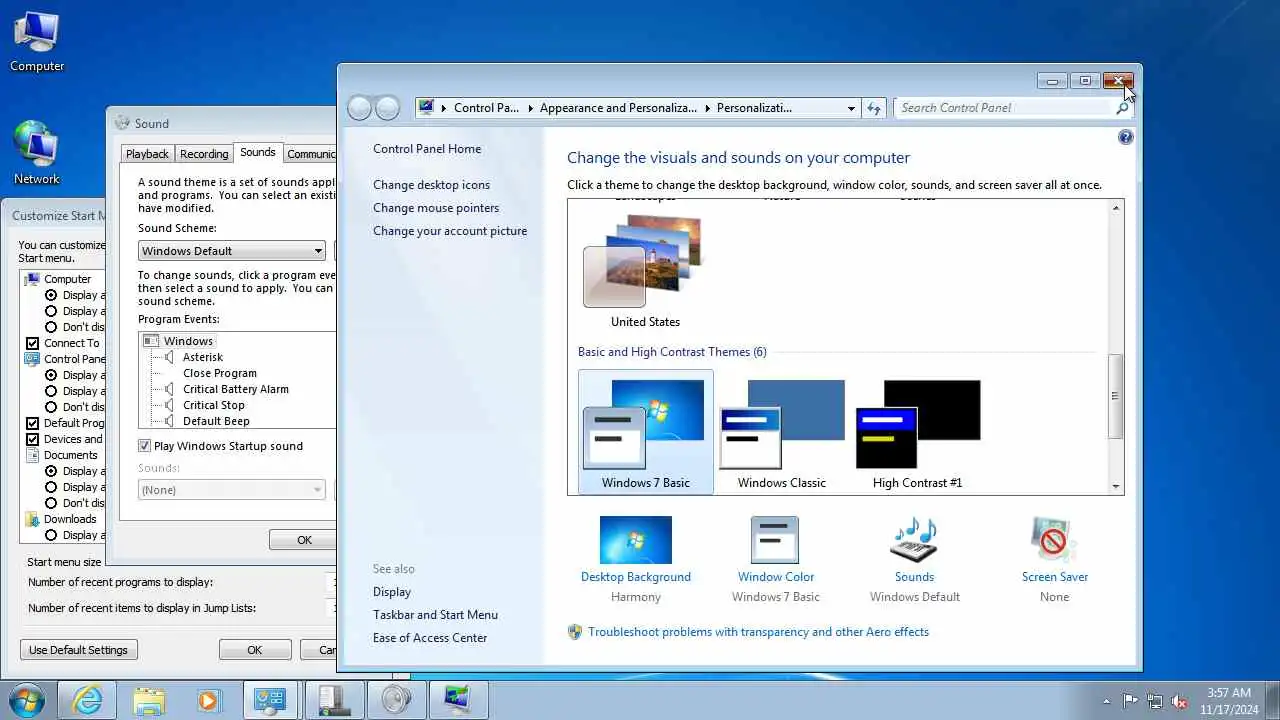Screen dimensions: 1280x720
Task: Open the Screen Saver setting icon
Action: pos(1054,540)
